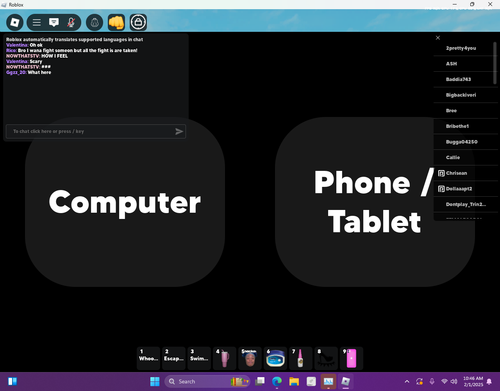Click the tray microphone icon
Image resolution: width=500 pixels, height=391 pixels.
(432, 381)
